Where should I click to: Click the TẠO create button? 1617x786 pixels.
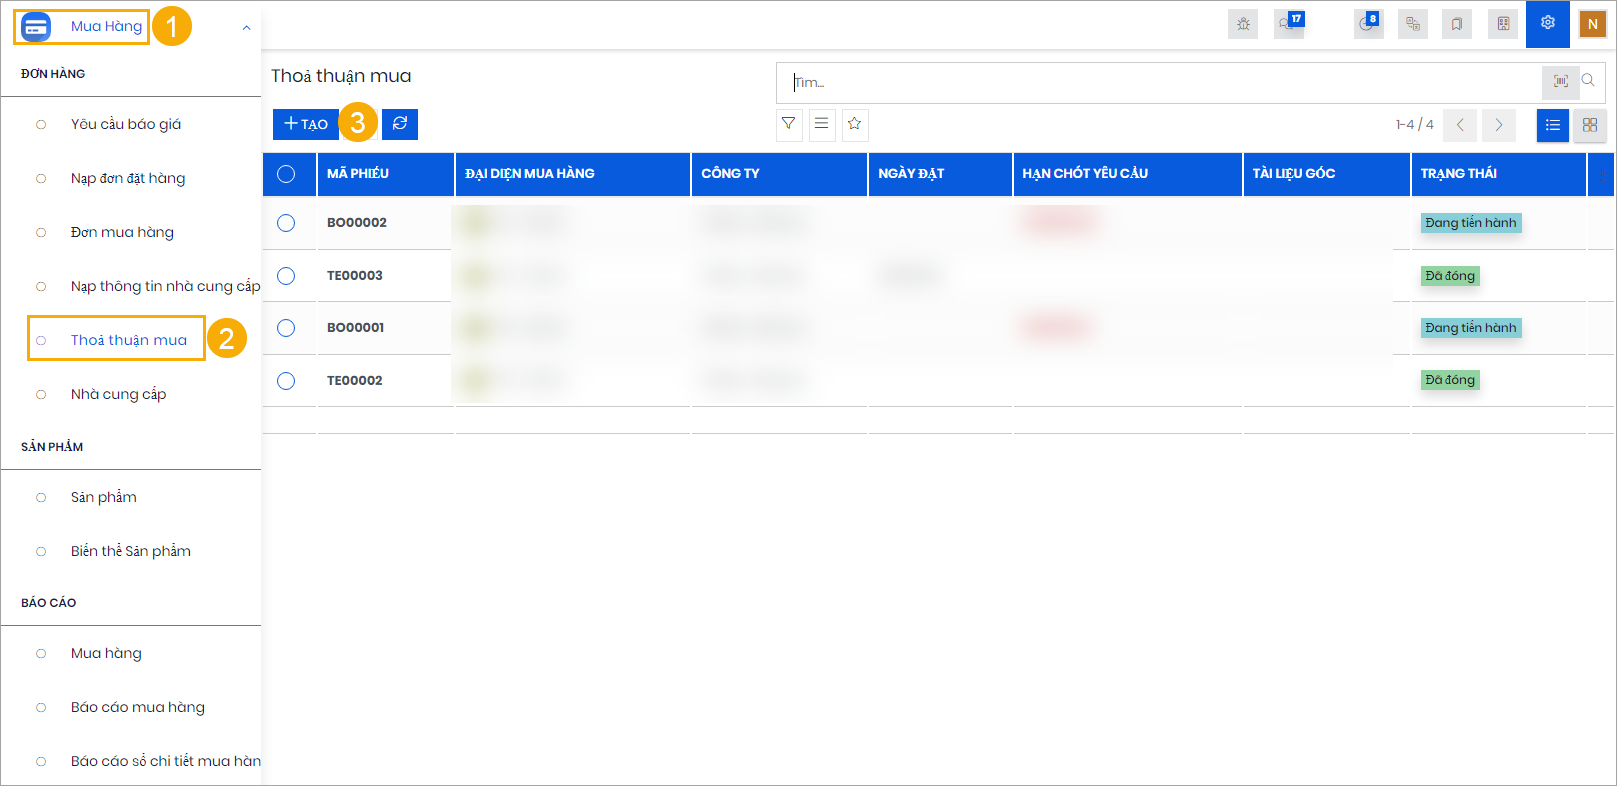tap(306, 124)
